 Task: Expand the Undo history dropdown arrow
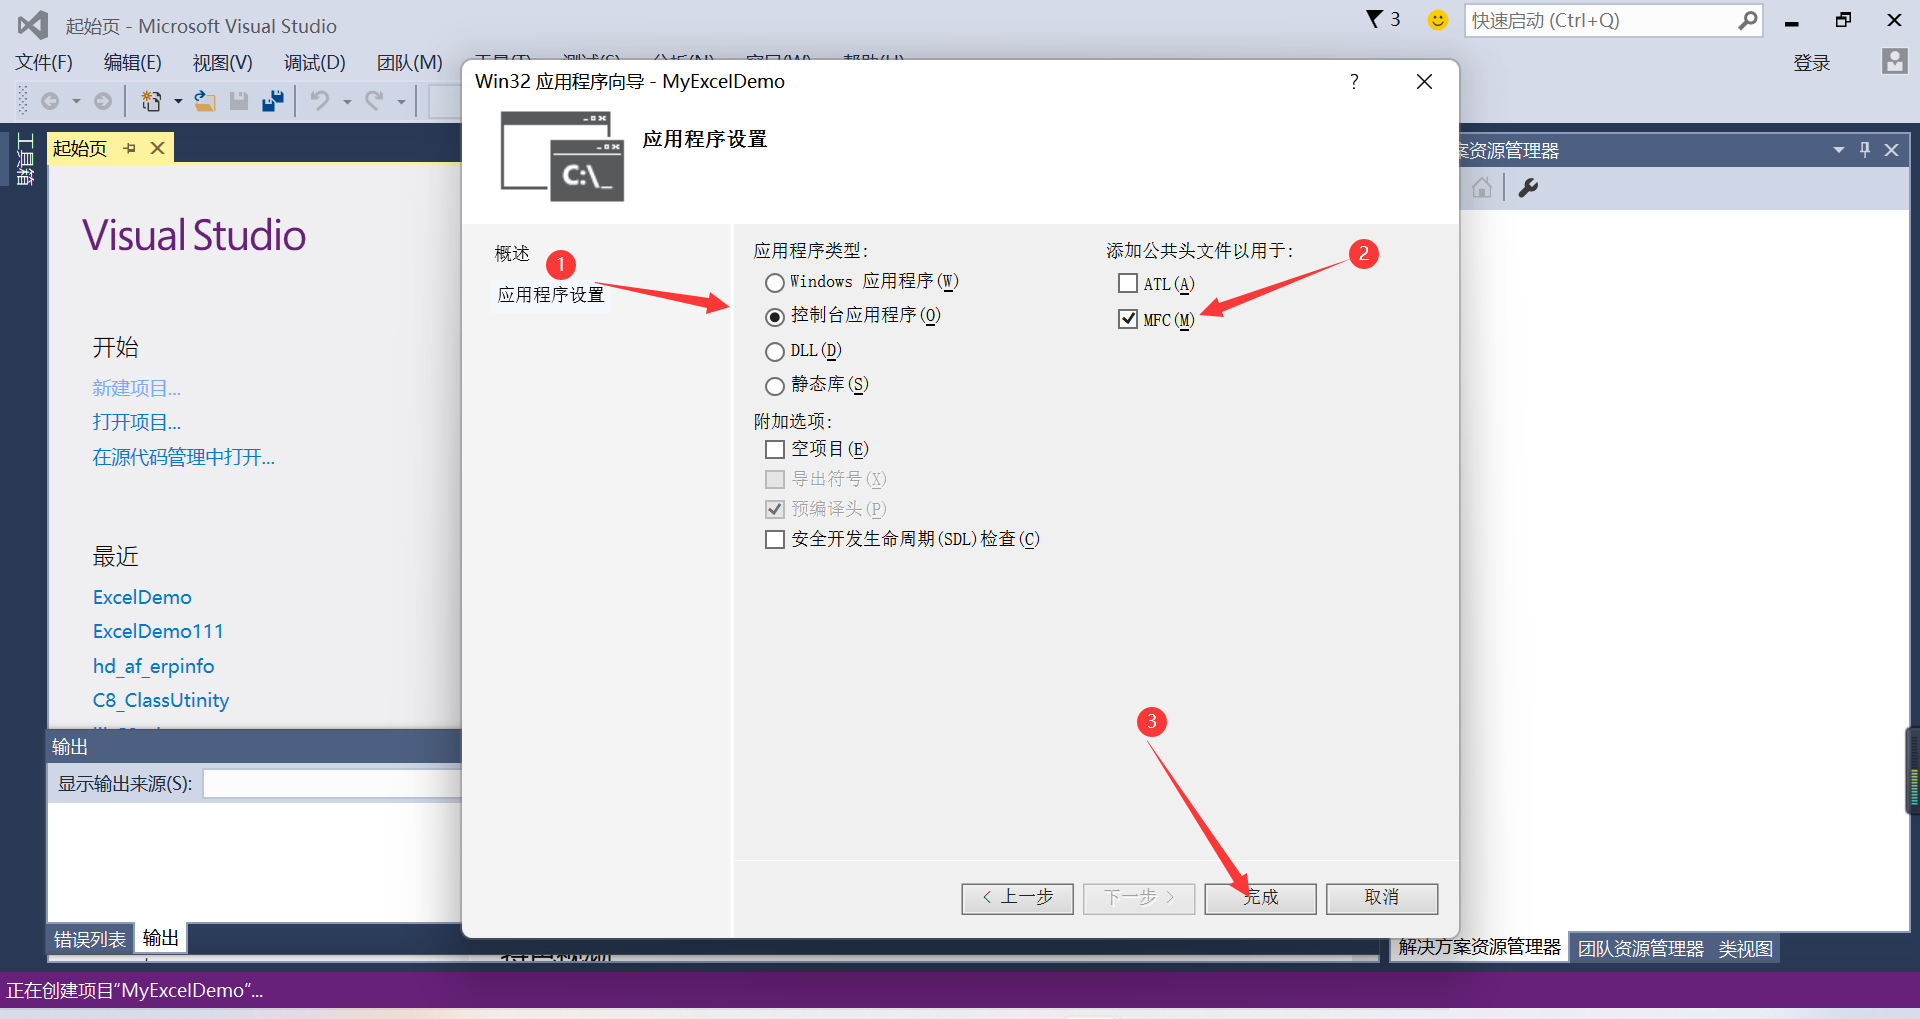pyautogui.click(x=347, y=101)
